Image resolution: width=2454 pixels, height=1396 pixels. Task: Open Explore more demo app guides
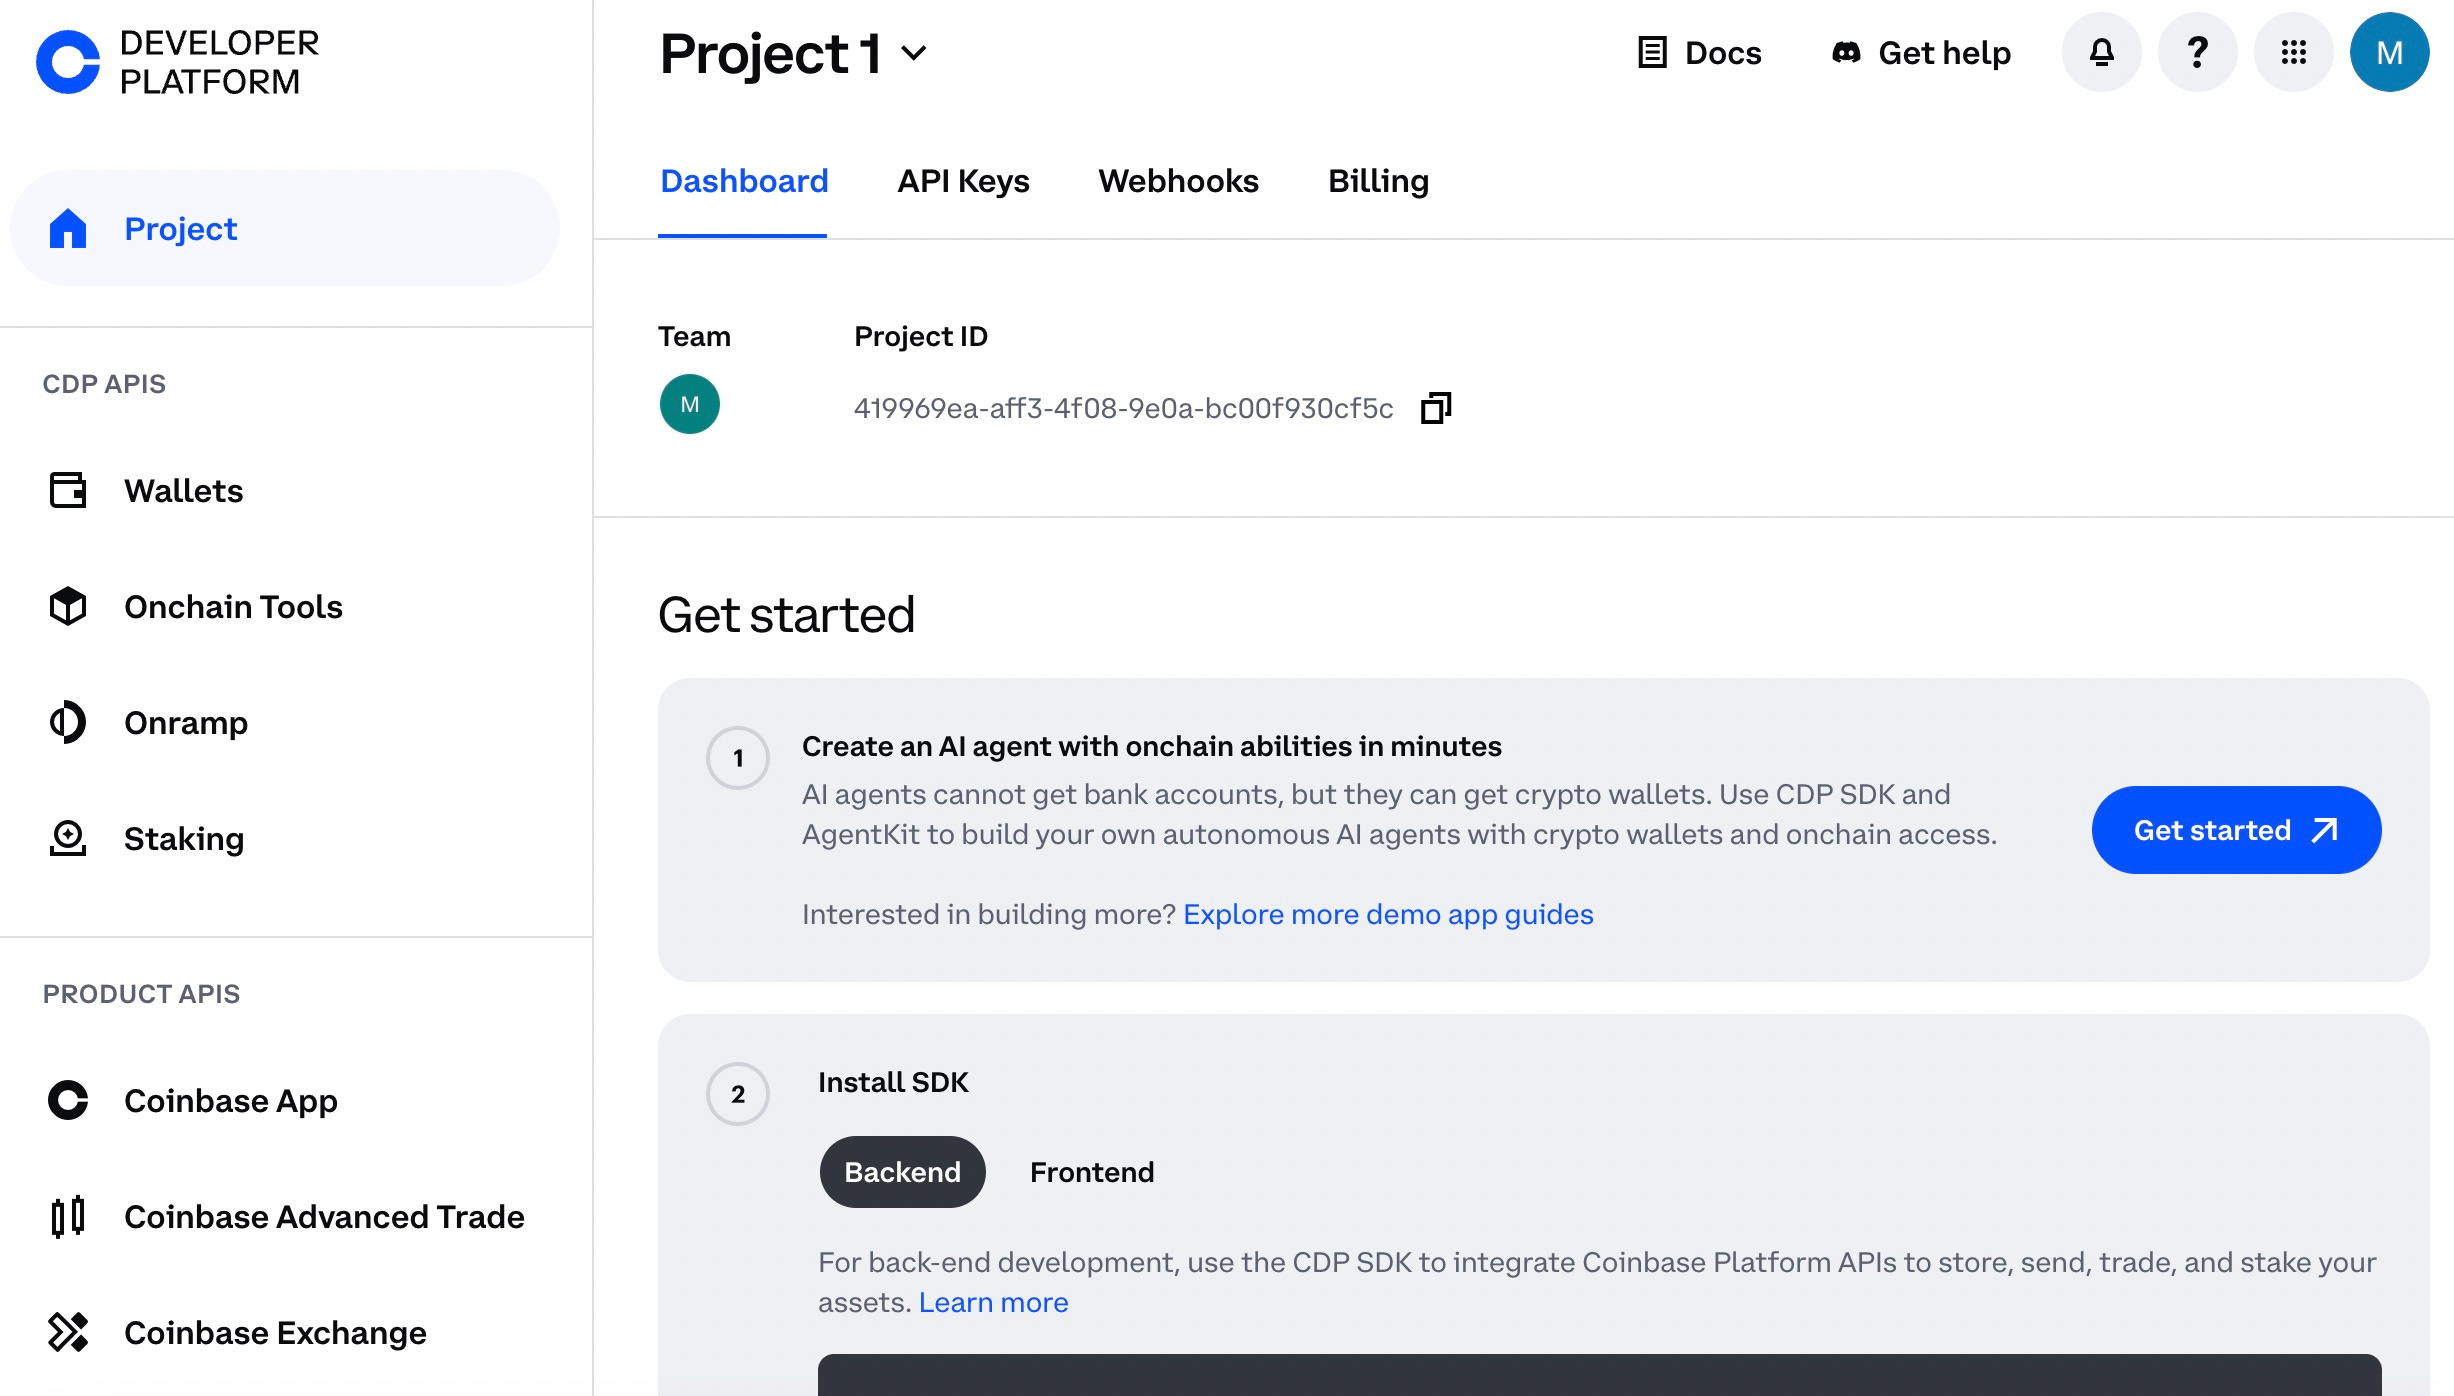(x=1388, y=914)
